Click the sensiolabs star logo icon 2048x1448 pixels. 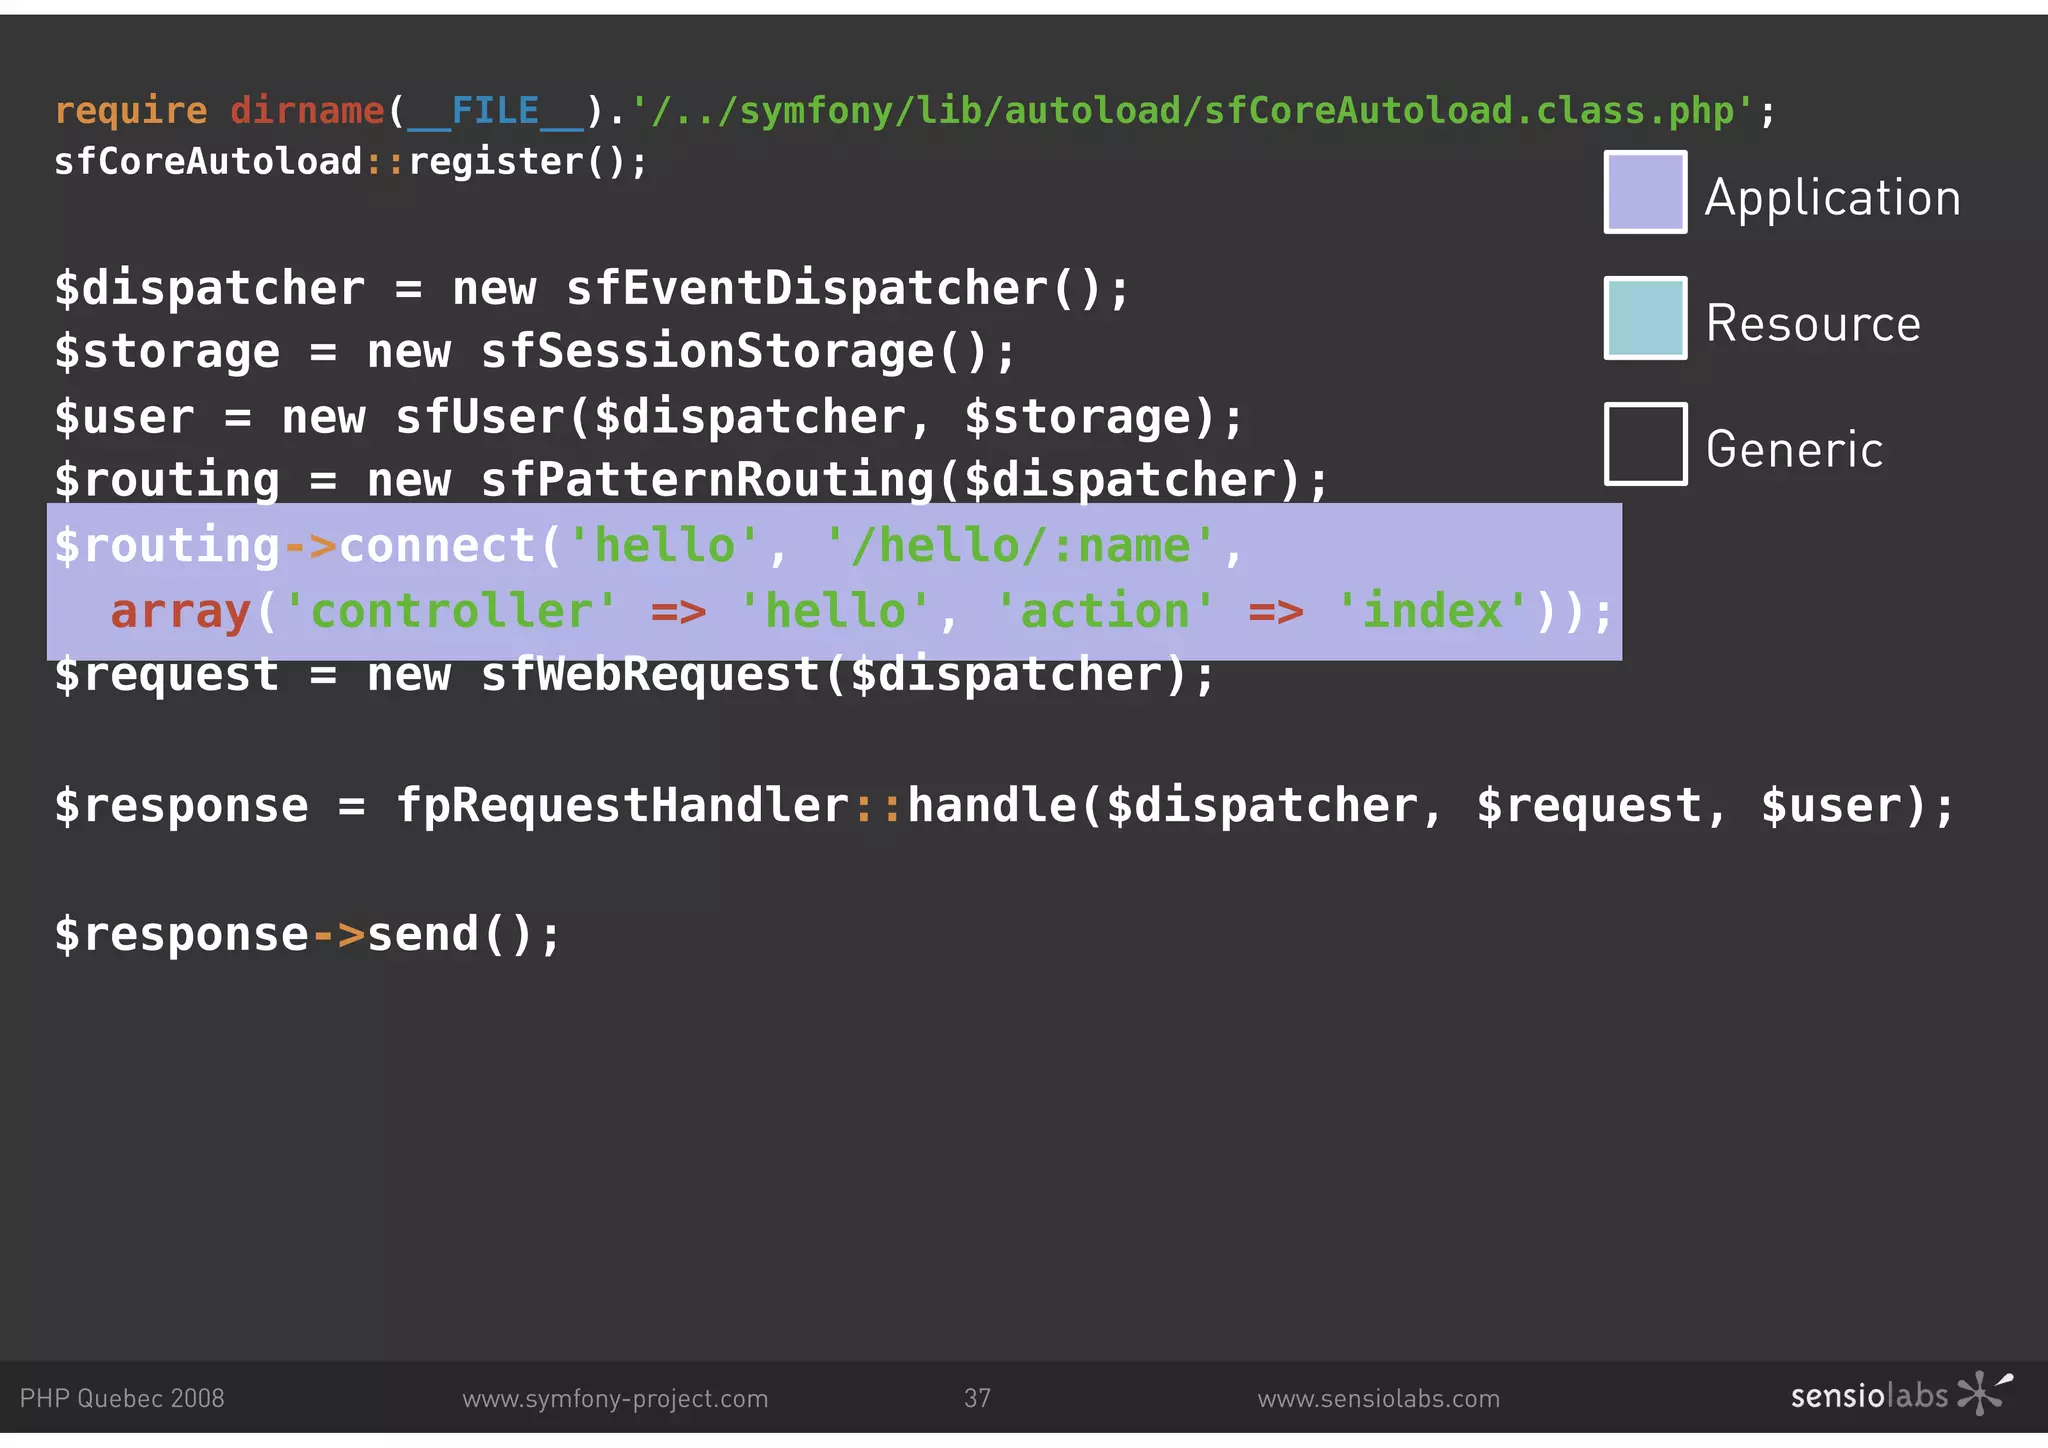[x=1984, y=1392]
